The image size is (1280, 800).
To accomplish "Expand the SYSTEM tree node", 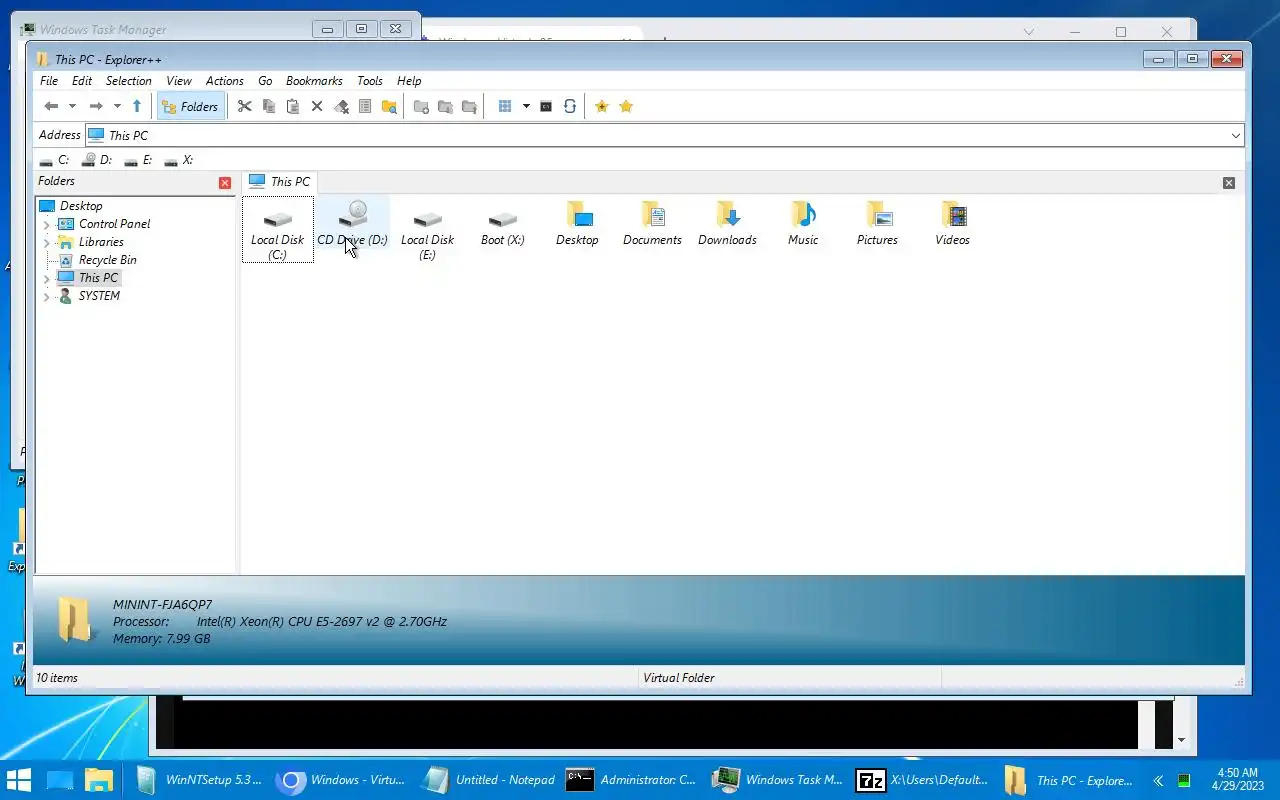I will click(x=46, y=297).
